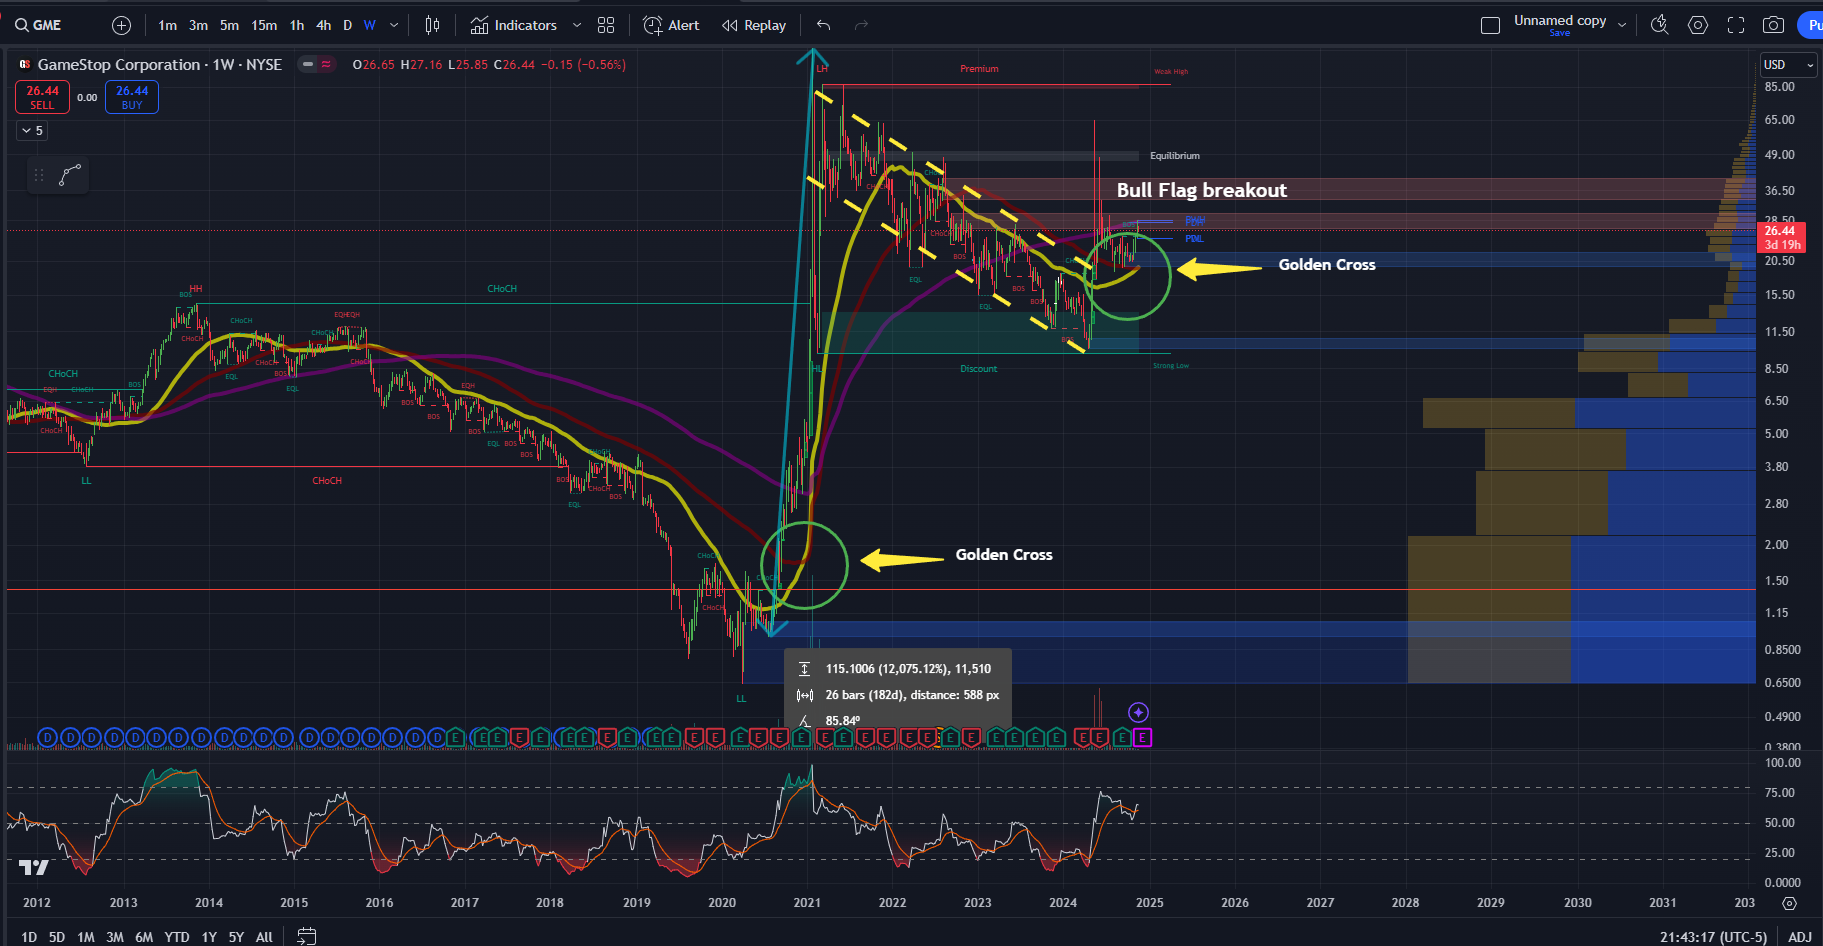Select the curve drawing tool

(x=70, y=175)
